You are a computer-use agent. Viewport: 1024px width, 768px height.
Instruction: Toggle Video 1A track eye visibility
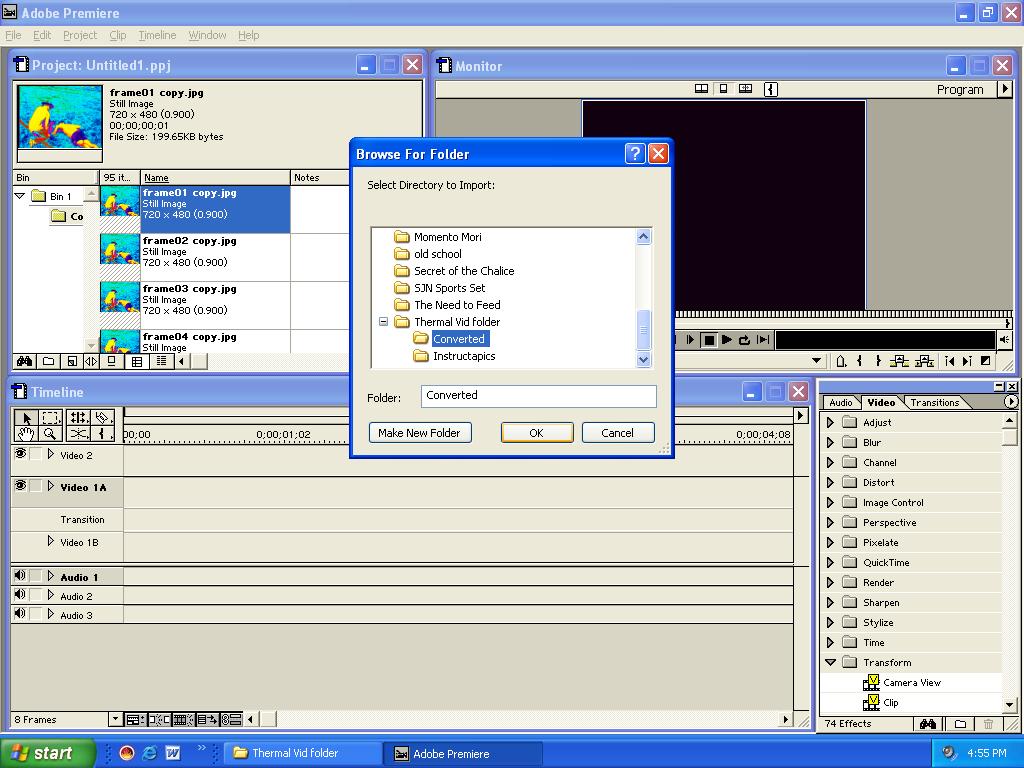(x=20, y=486)
